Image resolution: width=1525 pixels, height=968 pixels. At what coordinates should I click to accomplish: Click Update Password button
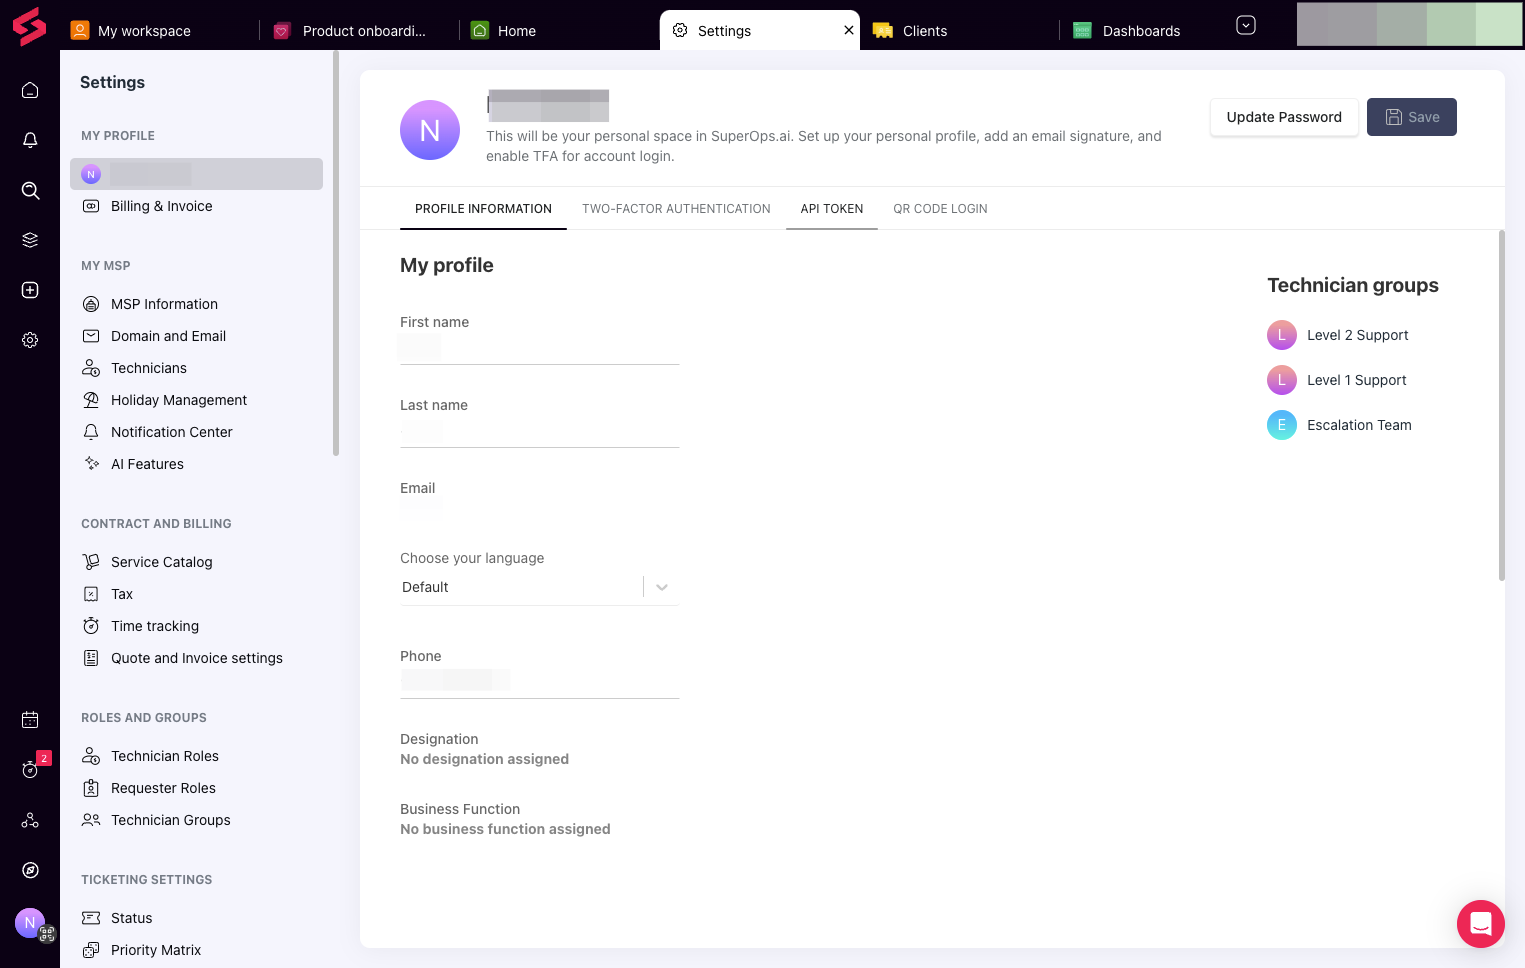coord(1284,117)
